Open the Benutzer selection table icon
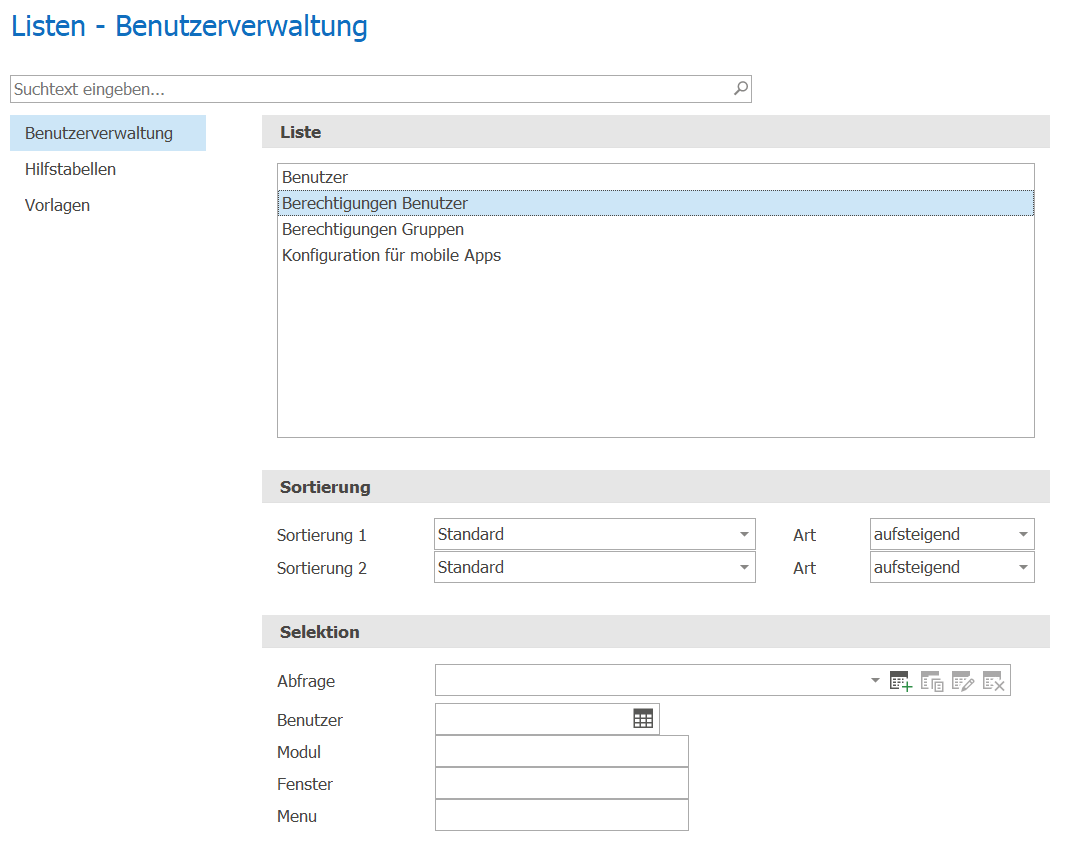The image size is (1067, 854). 643,719
